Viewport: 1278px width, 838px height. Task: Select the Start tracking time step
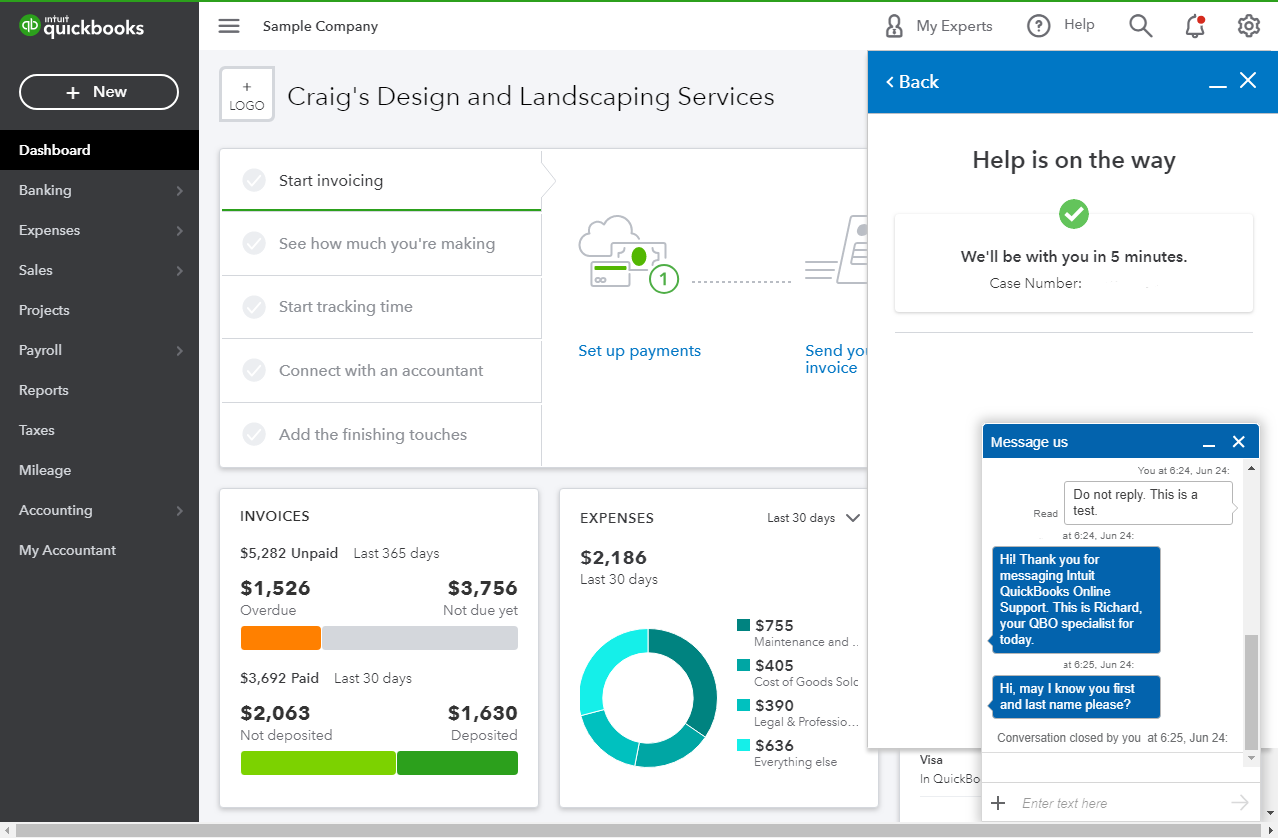point(381,307)
